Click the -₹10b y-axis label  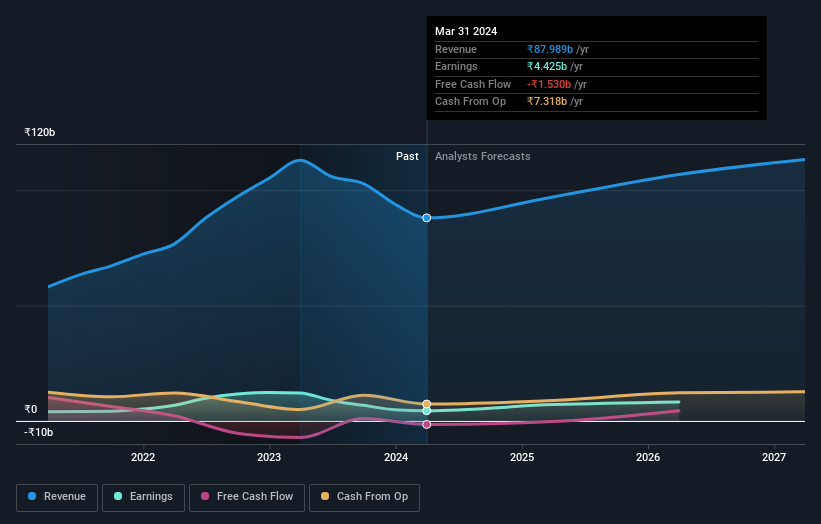click(38, 432)
